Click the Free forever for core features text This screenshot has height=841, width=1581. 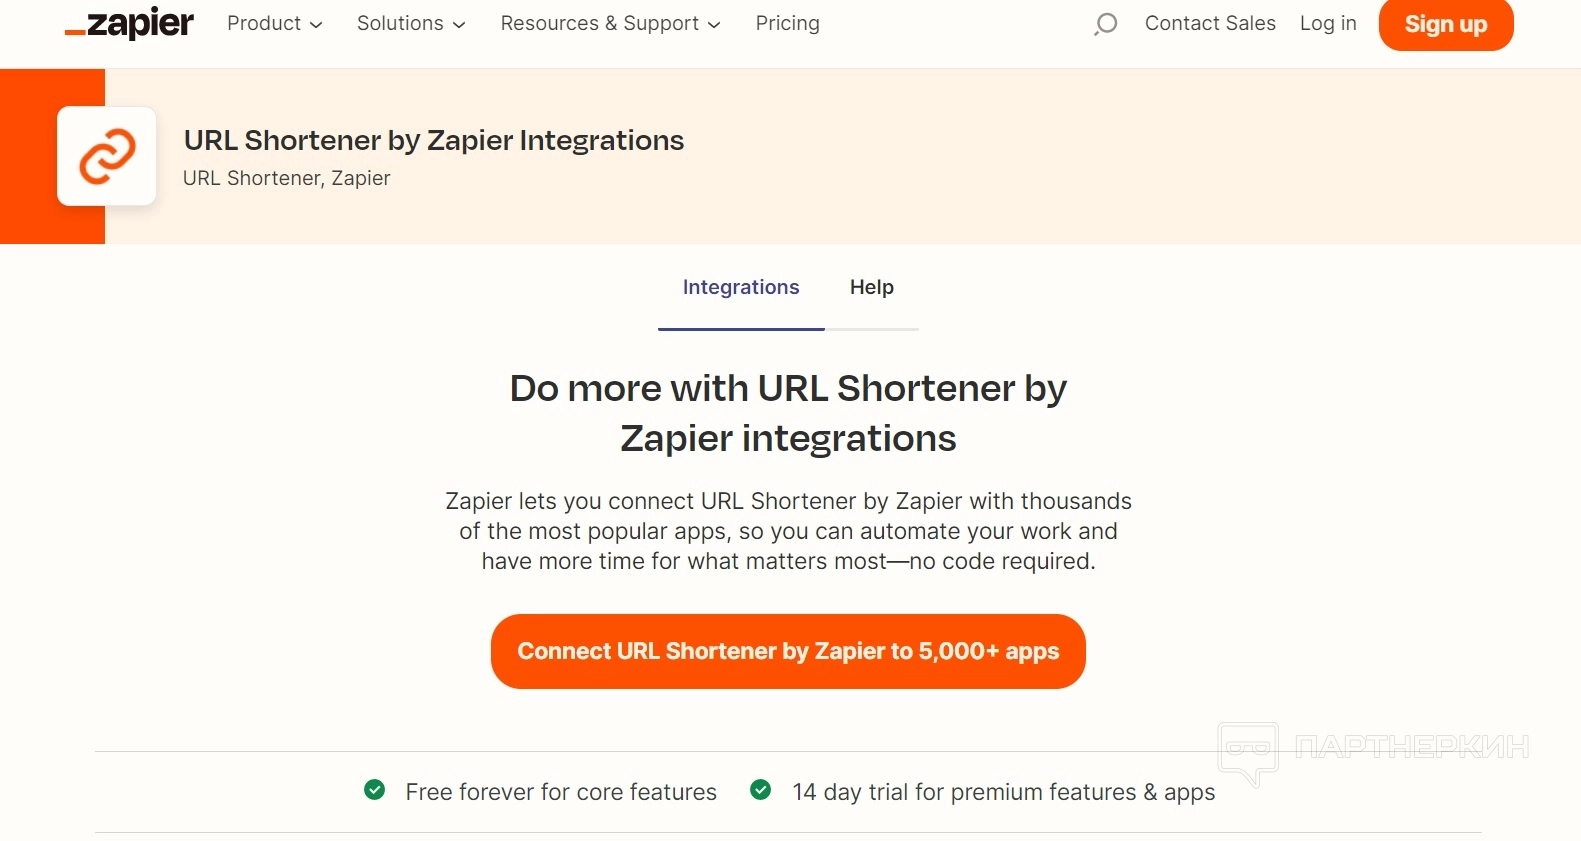(561, 792)
